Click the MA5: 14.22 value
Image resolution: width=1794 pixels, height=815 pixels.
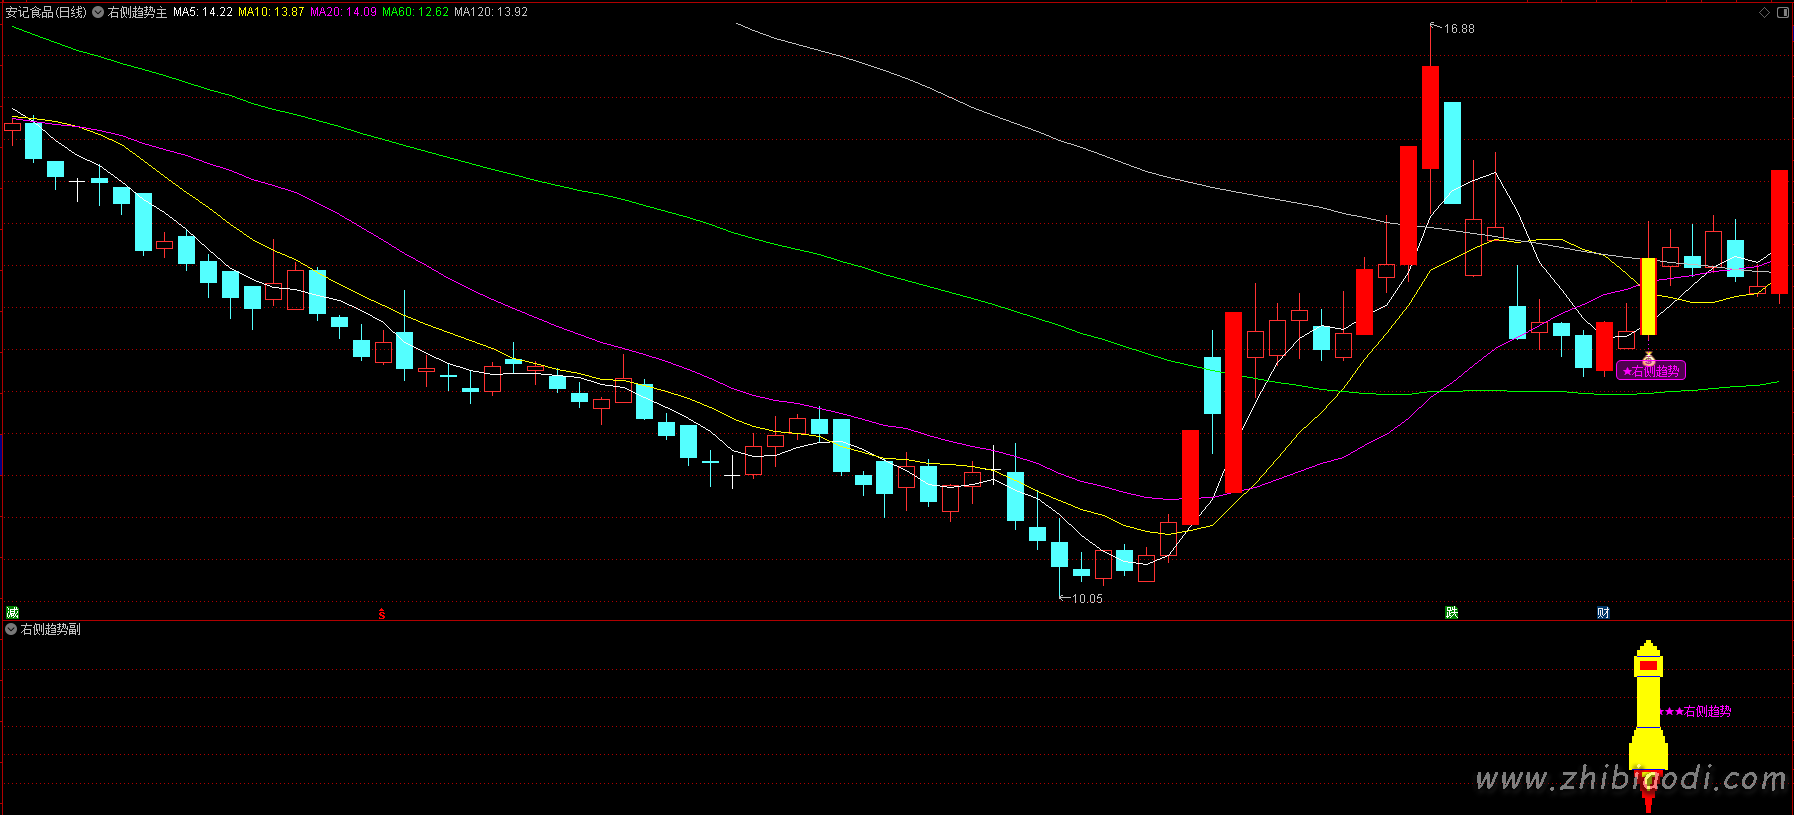203,12
